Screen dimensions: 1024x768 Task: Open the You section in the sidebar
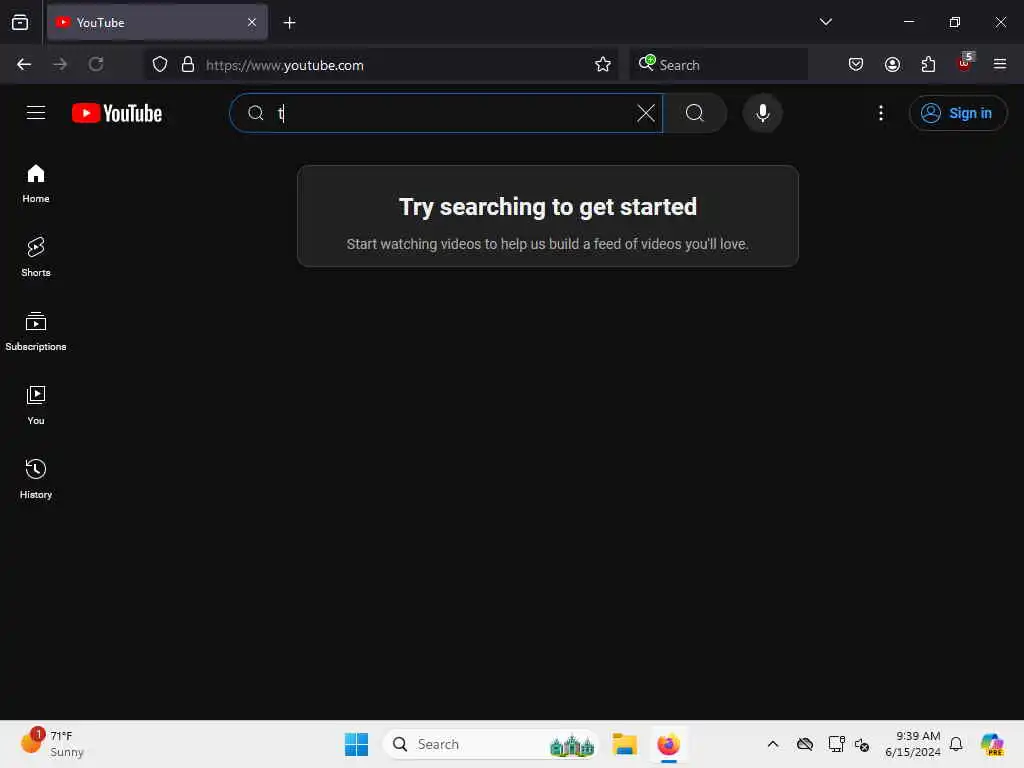[36, 406]
